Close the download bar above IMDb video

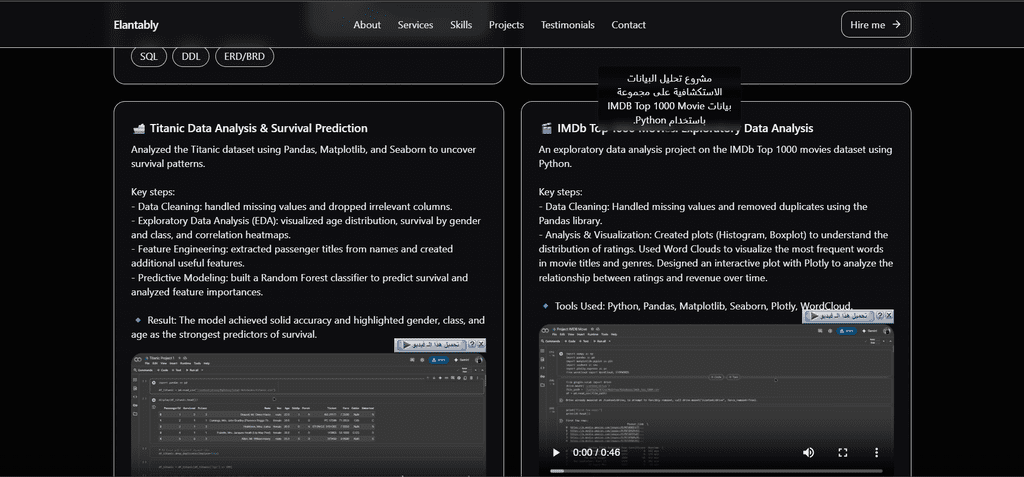point(887,316)
